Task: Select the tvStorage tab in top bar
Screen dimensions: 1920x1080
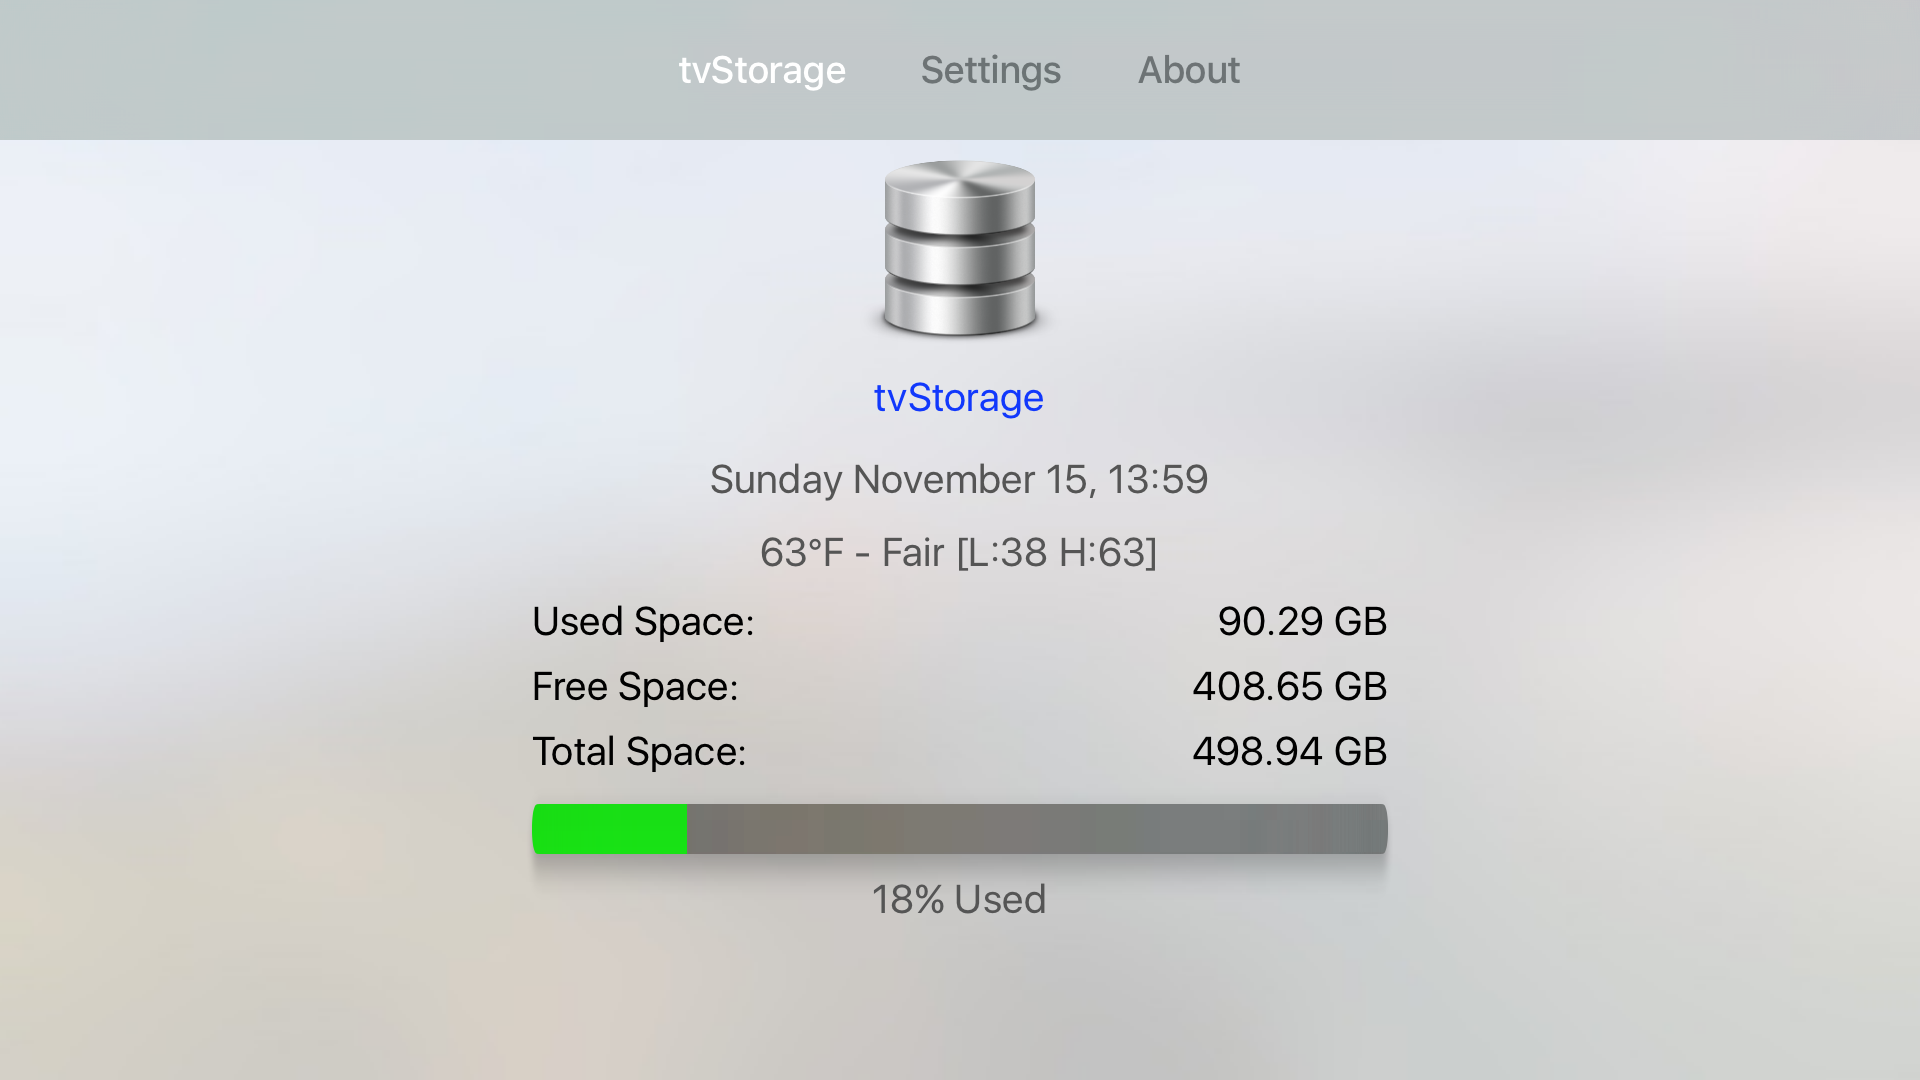Action: pyautogui.click(x=762, y=70)
